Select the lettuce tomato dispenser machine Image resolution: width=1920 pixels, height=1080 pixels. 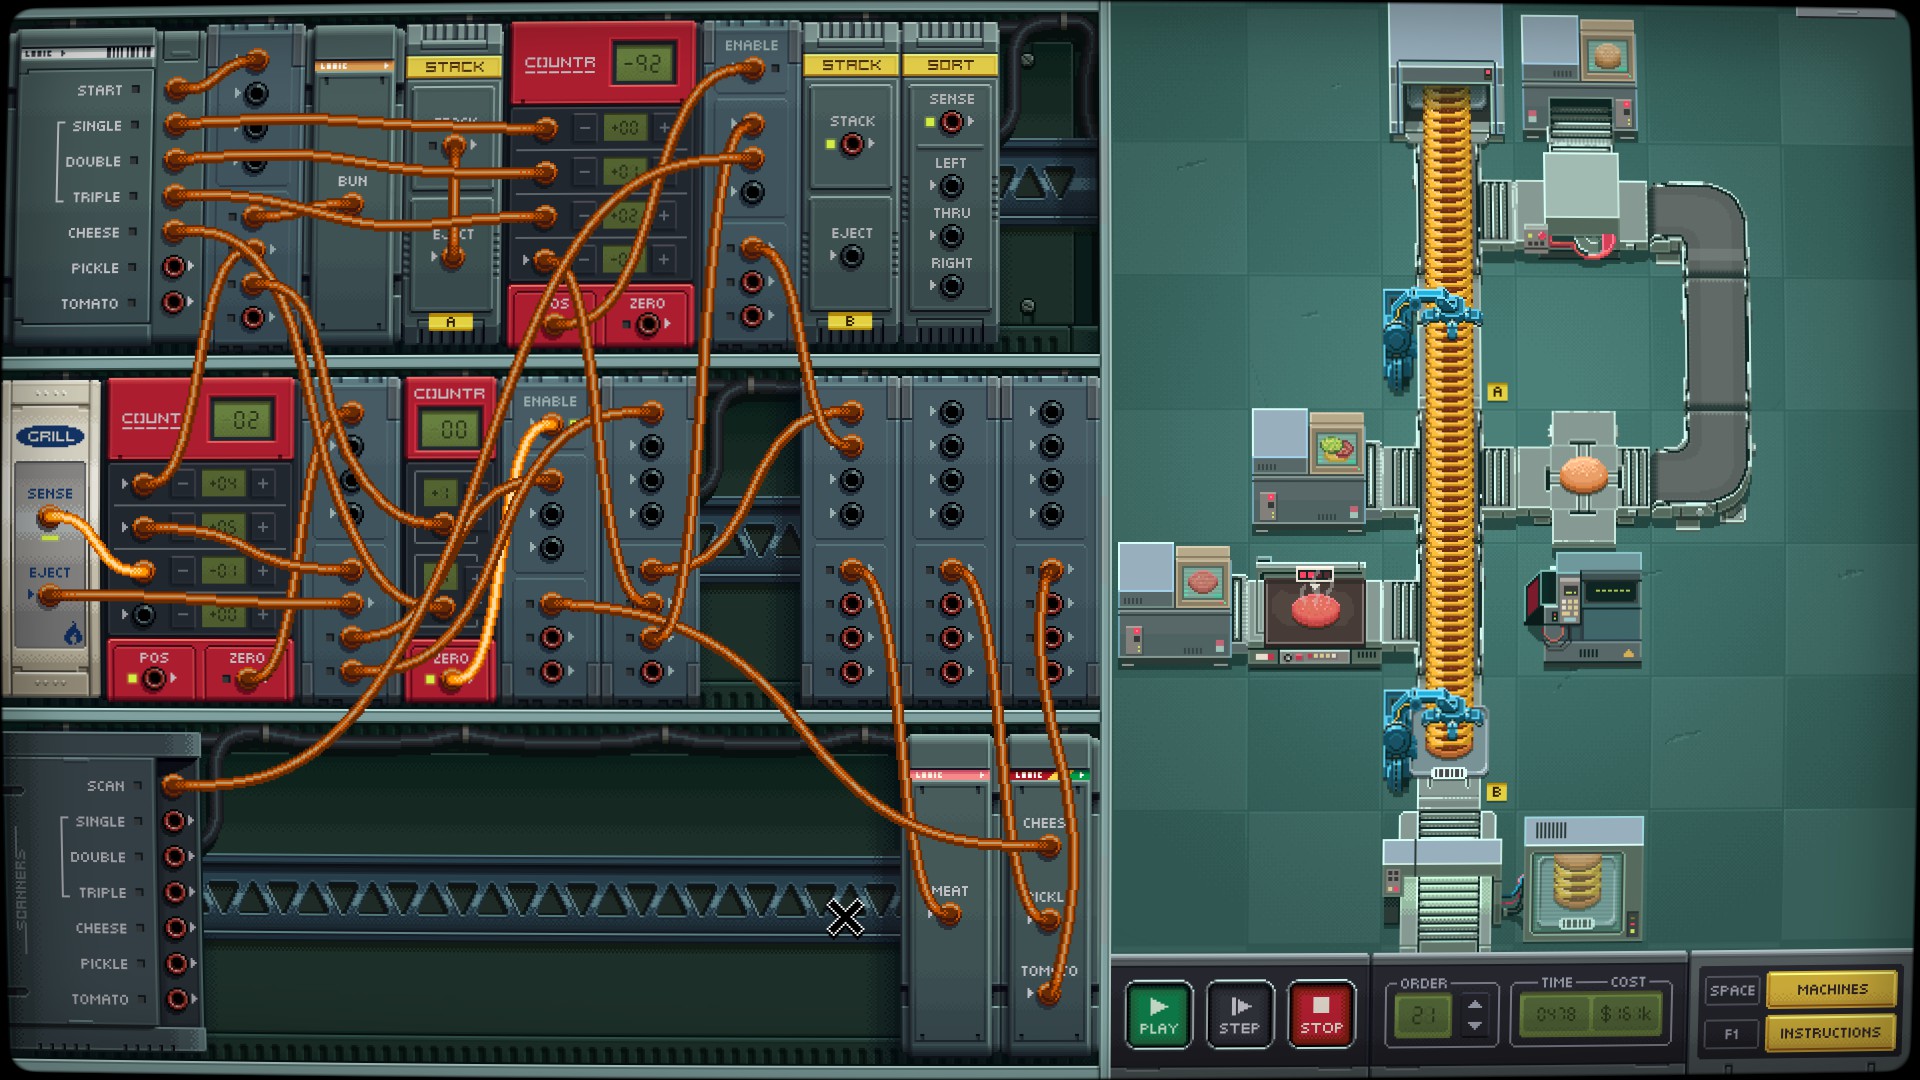click(x=1309, y=469)
